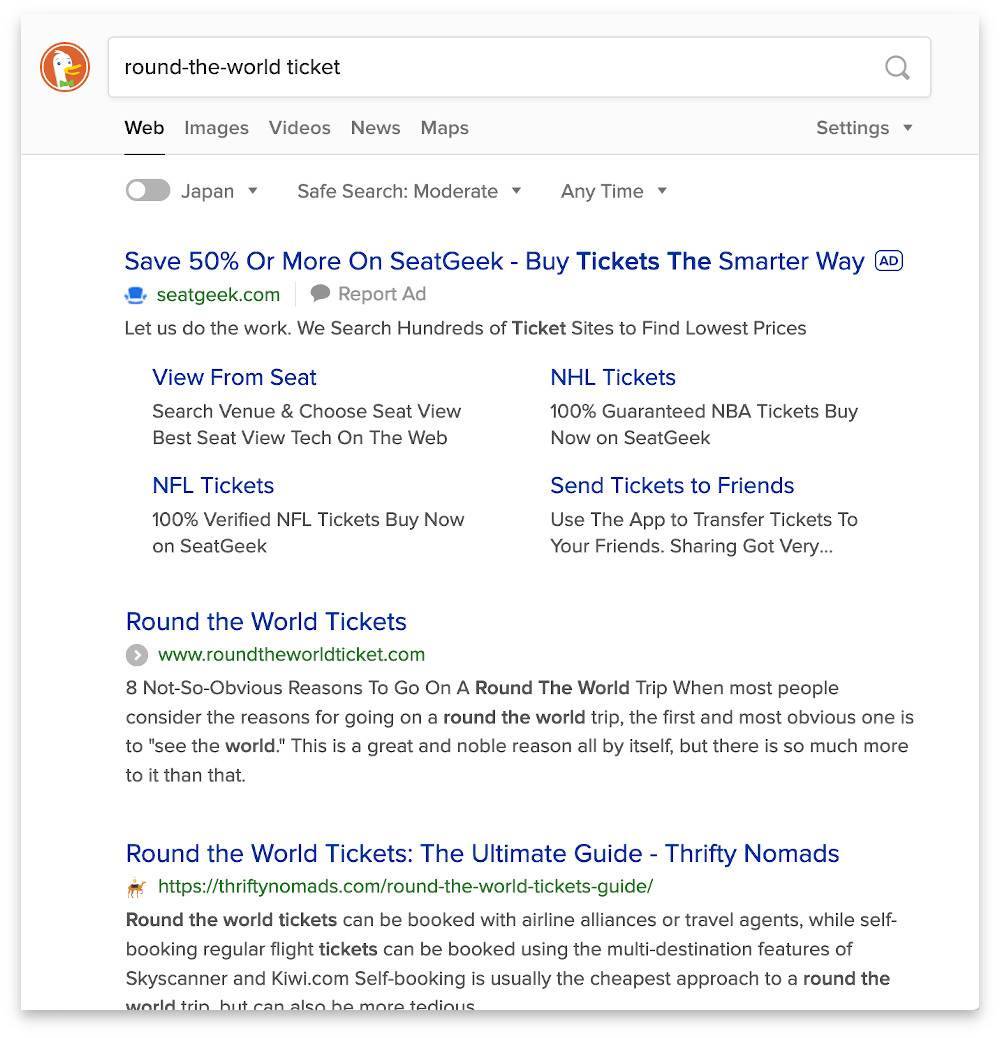This screenshot has width=1000, height=1038.
Task: Click the AD badge on the SeatGeek result
Action: click(x=888, y=260)
